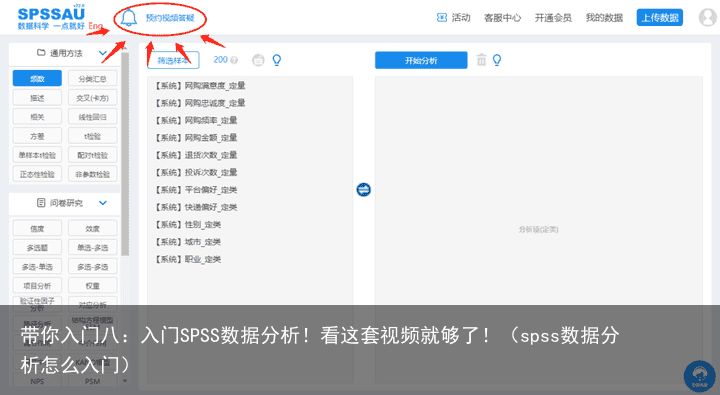Click the 开始分析 button
This screenshot has height=395, width=720.
tap(421, 60)
